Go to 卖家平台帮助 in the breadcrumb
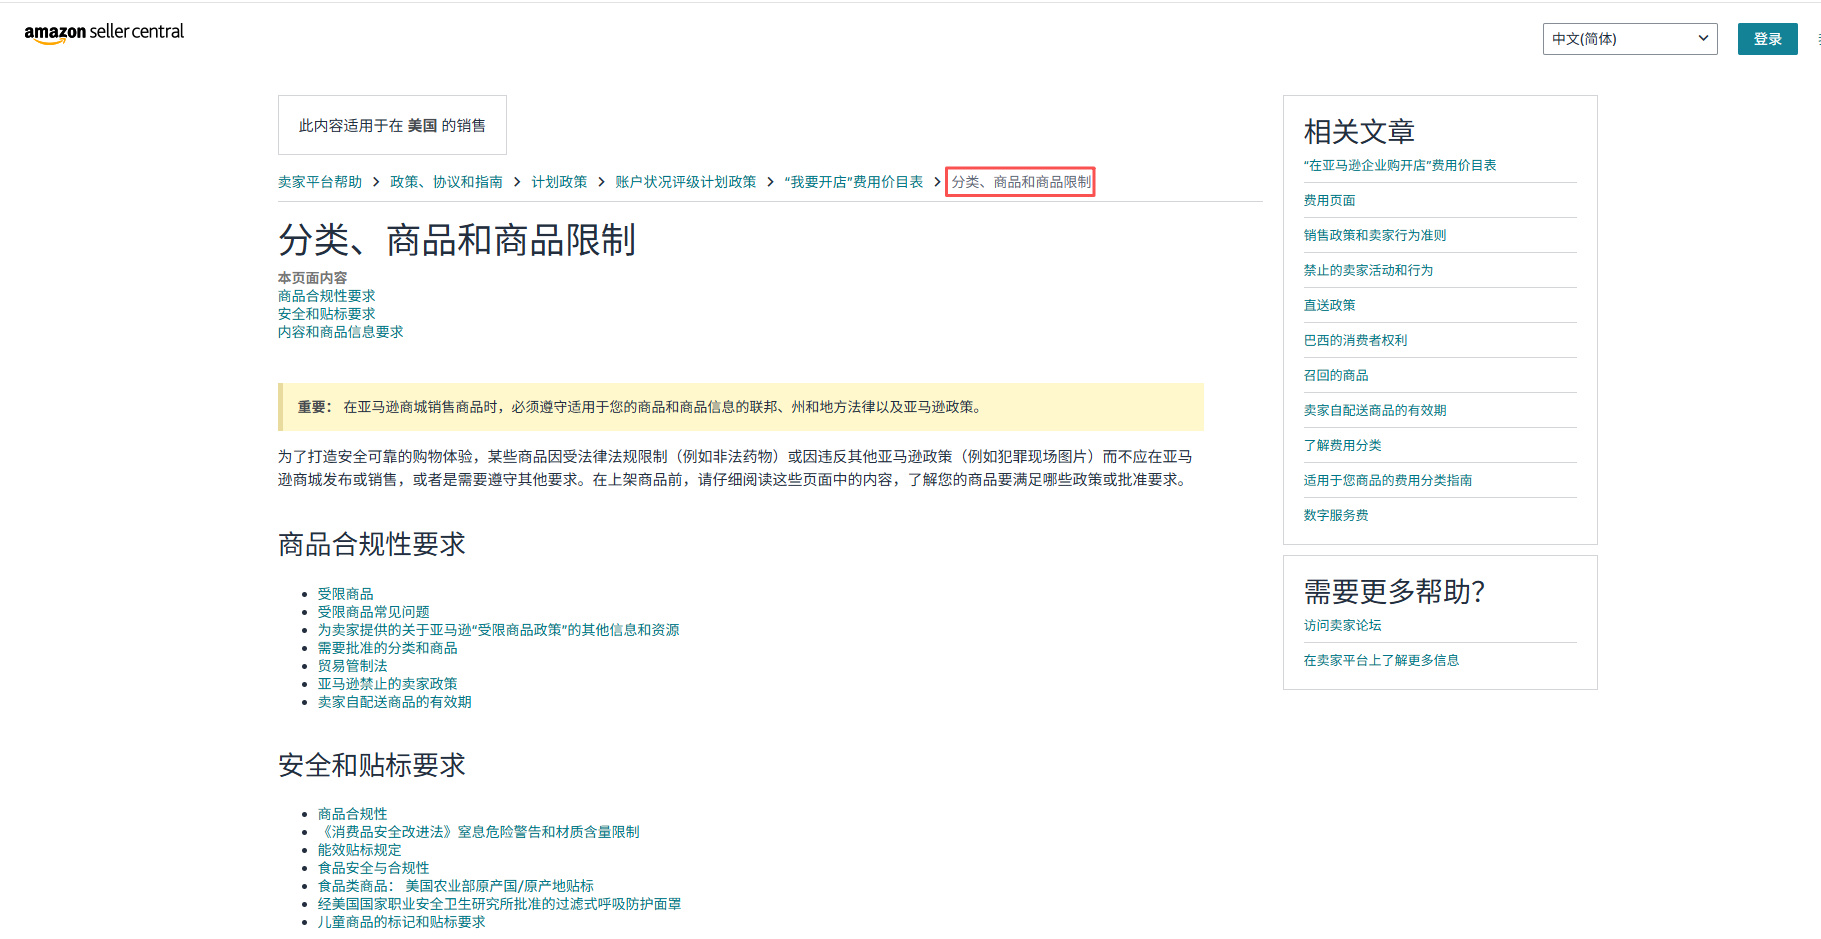1821x939 pixels. (x=318, y=182)
